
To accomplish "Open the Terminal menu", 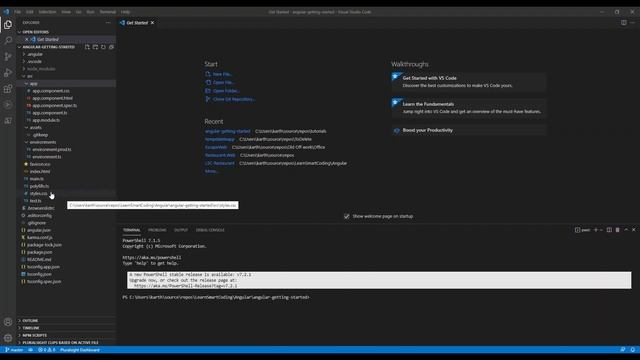I will pyautogui.click(x=108, y=12).
